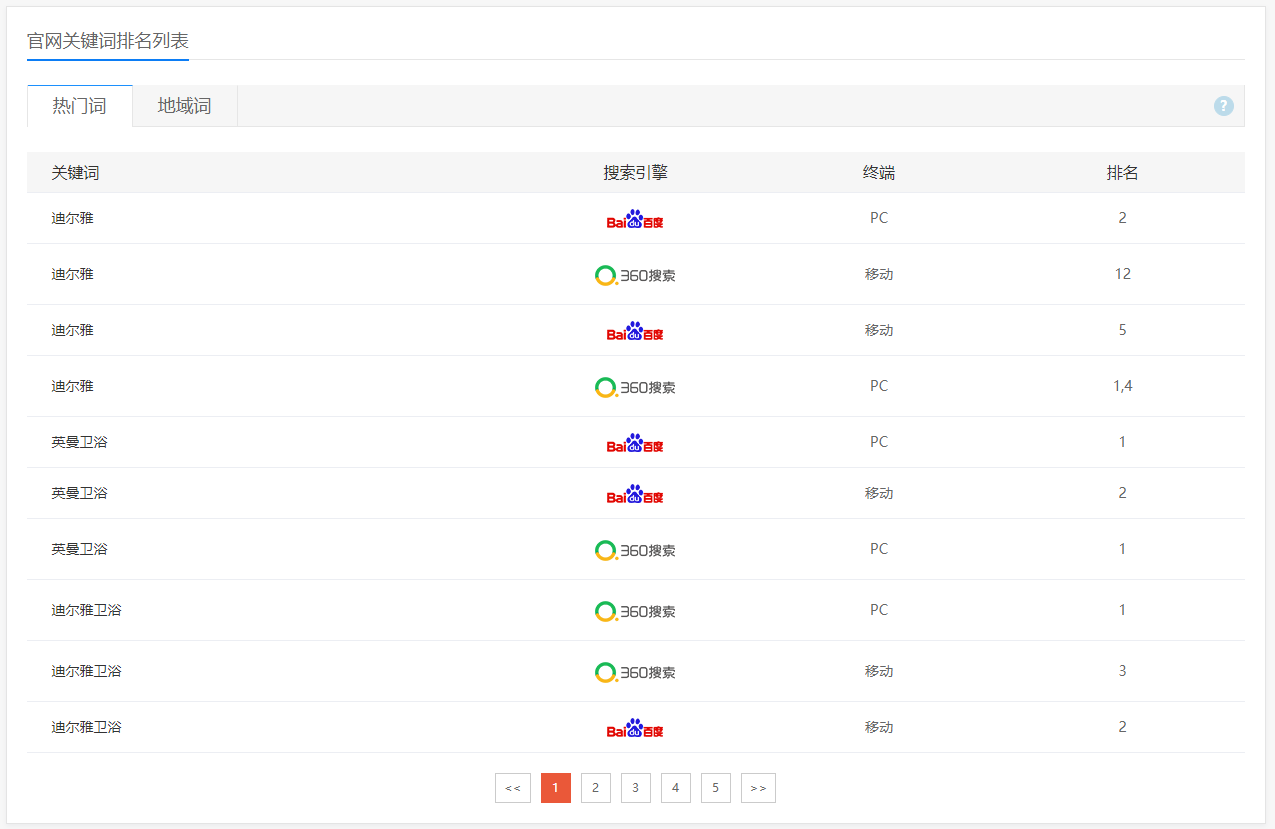This screenshot has height=829, width=1275.
Task: Jump to page 4
Action: (x=675, y=788)
